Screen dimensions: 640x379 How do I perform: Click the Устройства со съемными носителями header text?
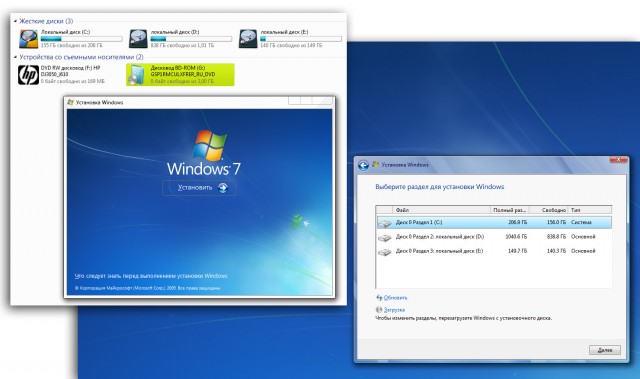(81, 57)
